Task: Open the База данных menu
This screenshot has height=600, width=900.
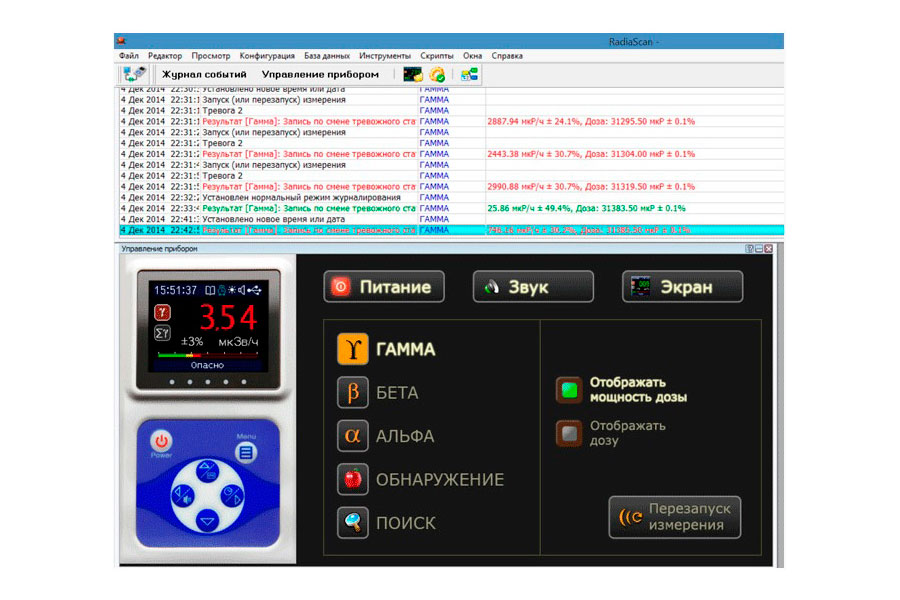Action: tap(327, 56)
